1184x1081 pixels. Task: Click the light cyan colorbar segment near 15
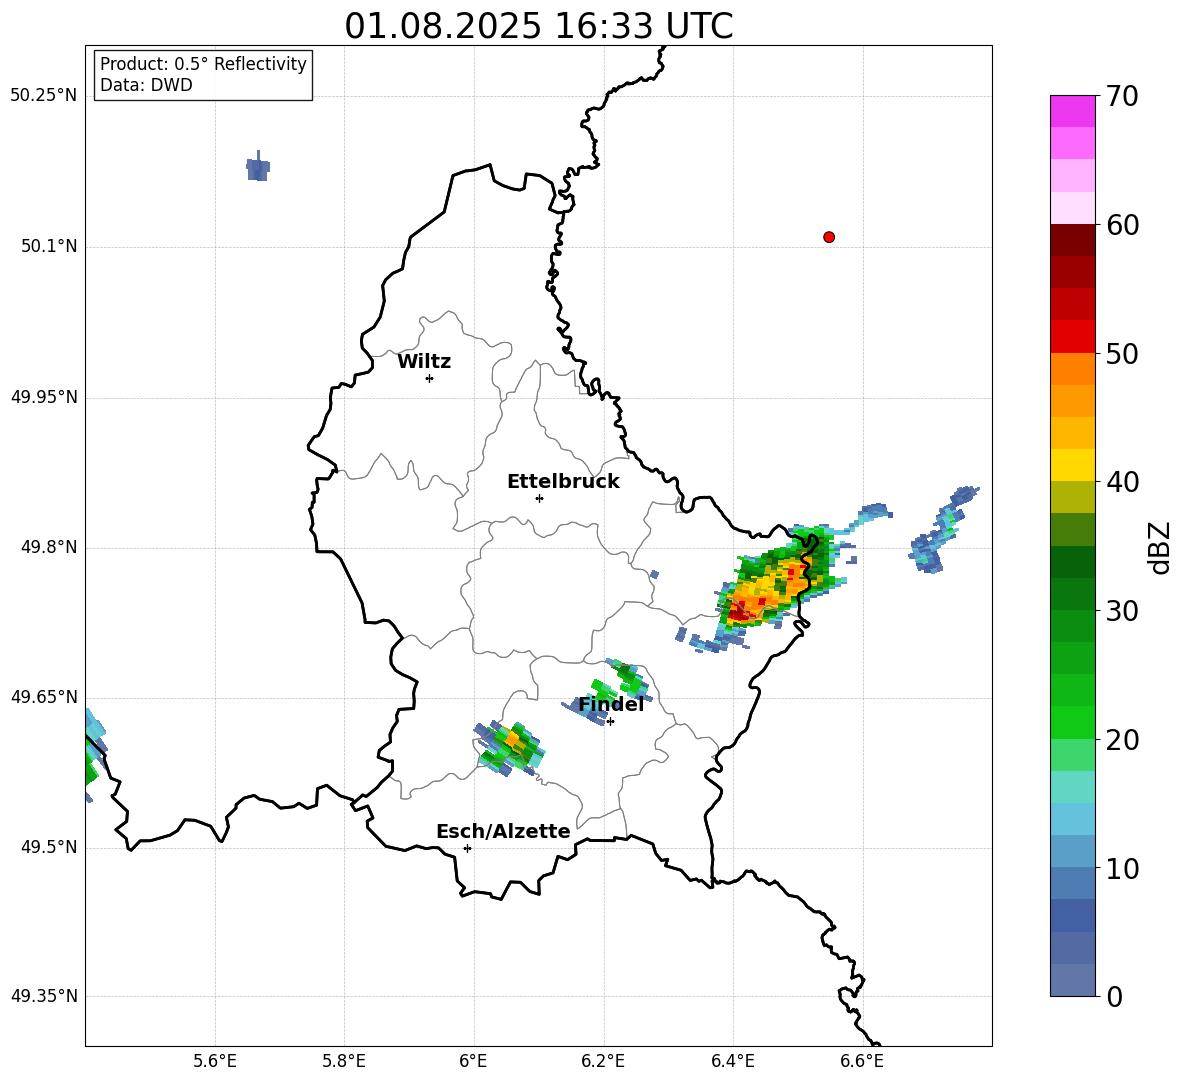pyautogui.click(x=1072, y=787)
